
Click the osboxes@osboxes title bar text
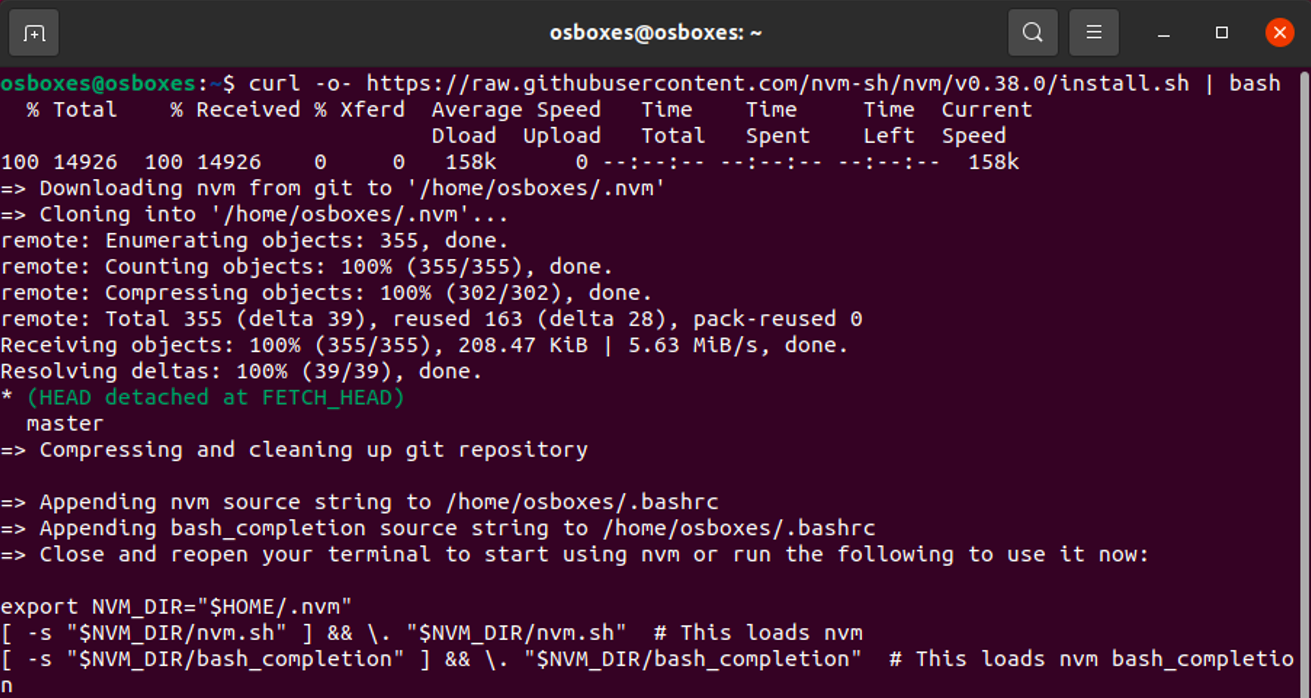655,32
